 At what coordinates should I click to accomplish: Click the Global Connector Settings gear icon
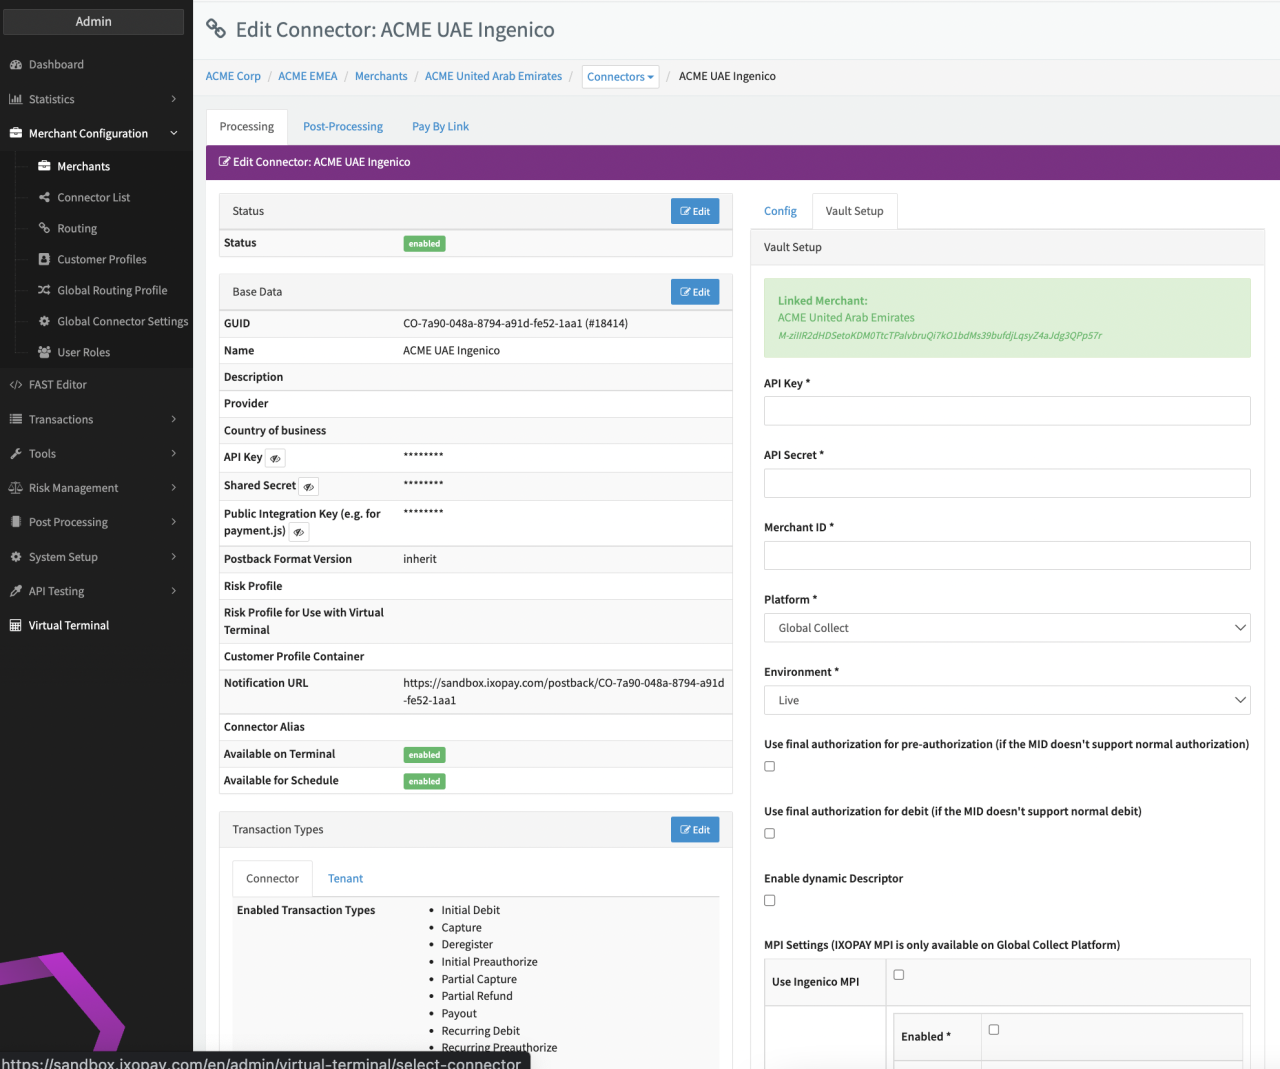[x=44, y=321]
